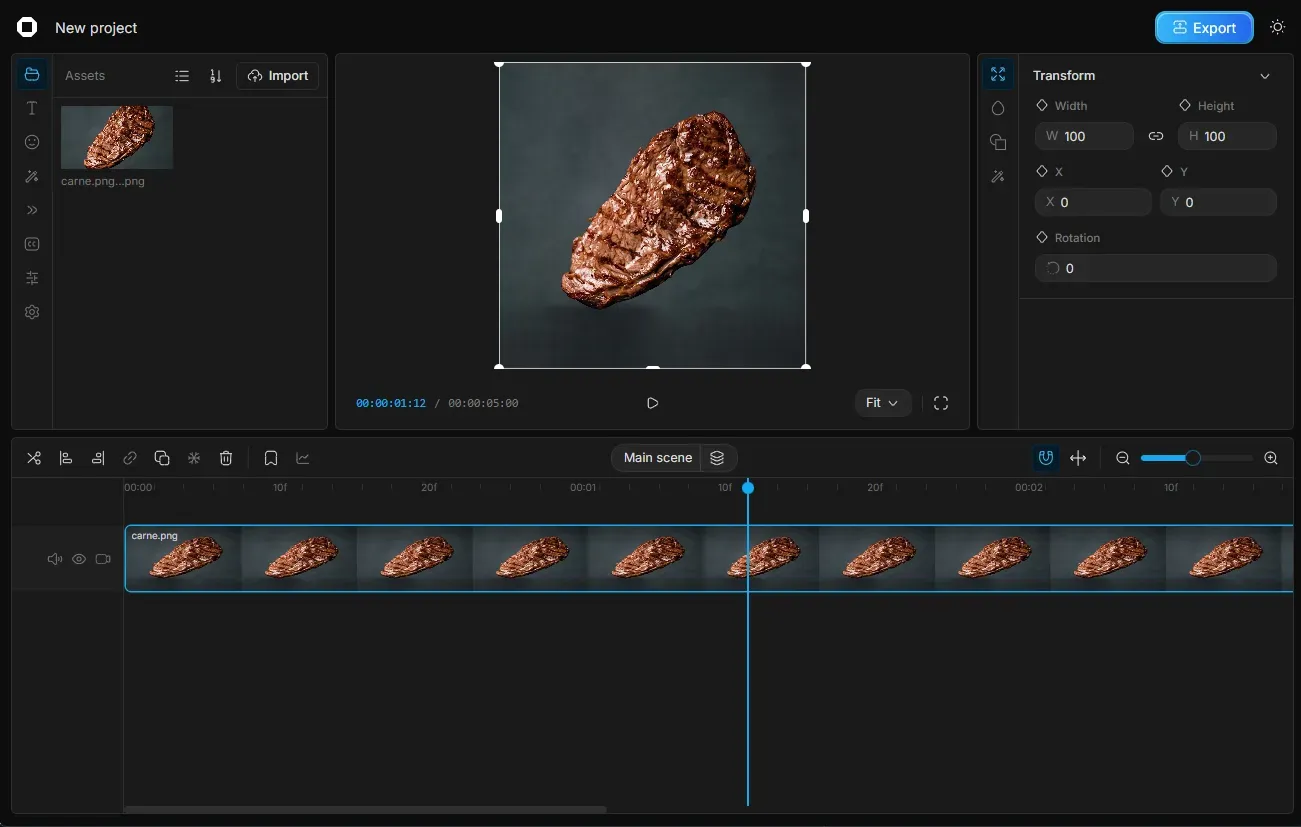Open the effects magic wand in left sidebar

pyautogui.click(x=32, y=176)
